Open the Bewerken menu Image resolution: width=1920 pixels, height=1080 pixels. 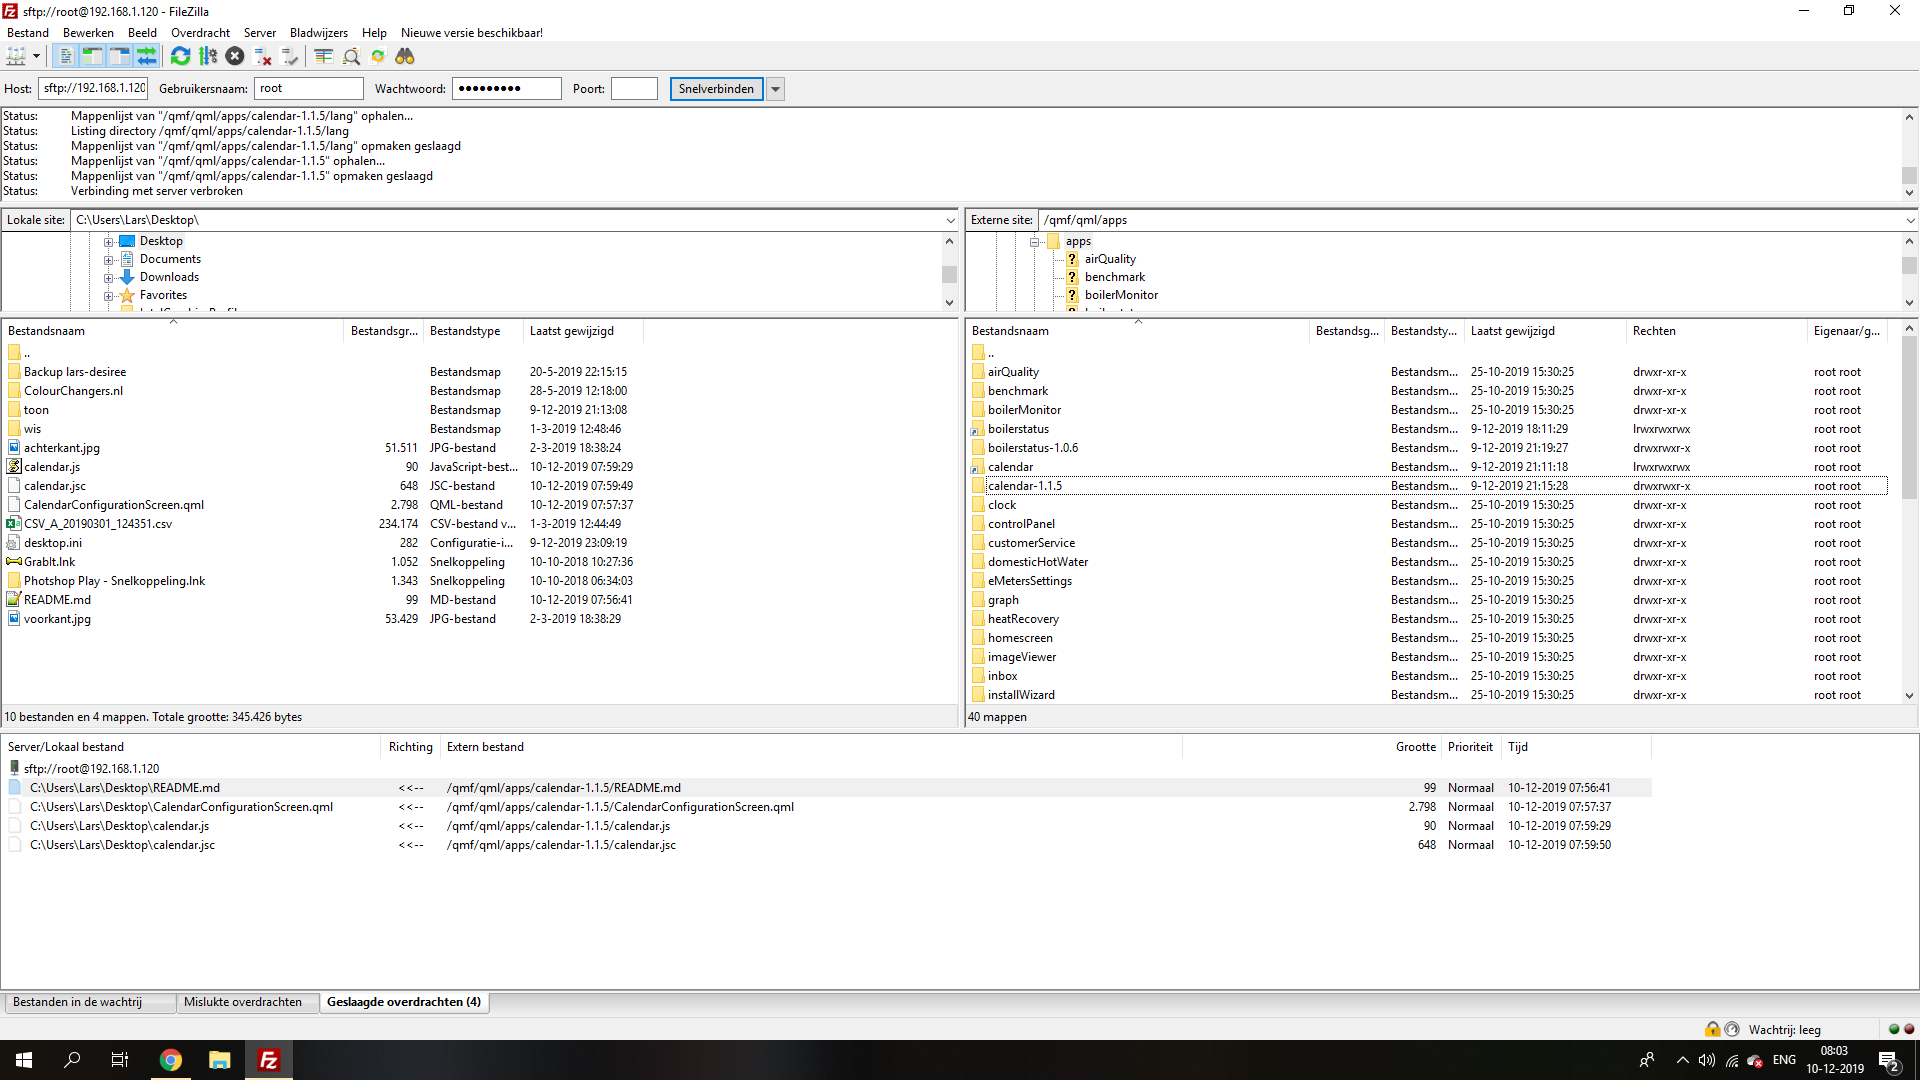coord(88,33)
